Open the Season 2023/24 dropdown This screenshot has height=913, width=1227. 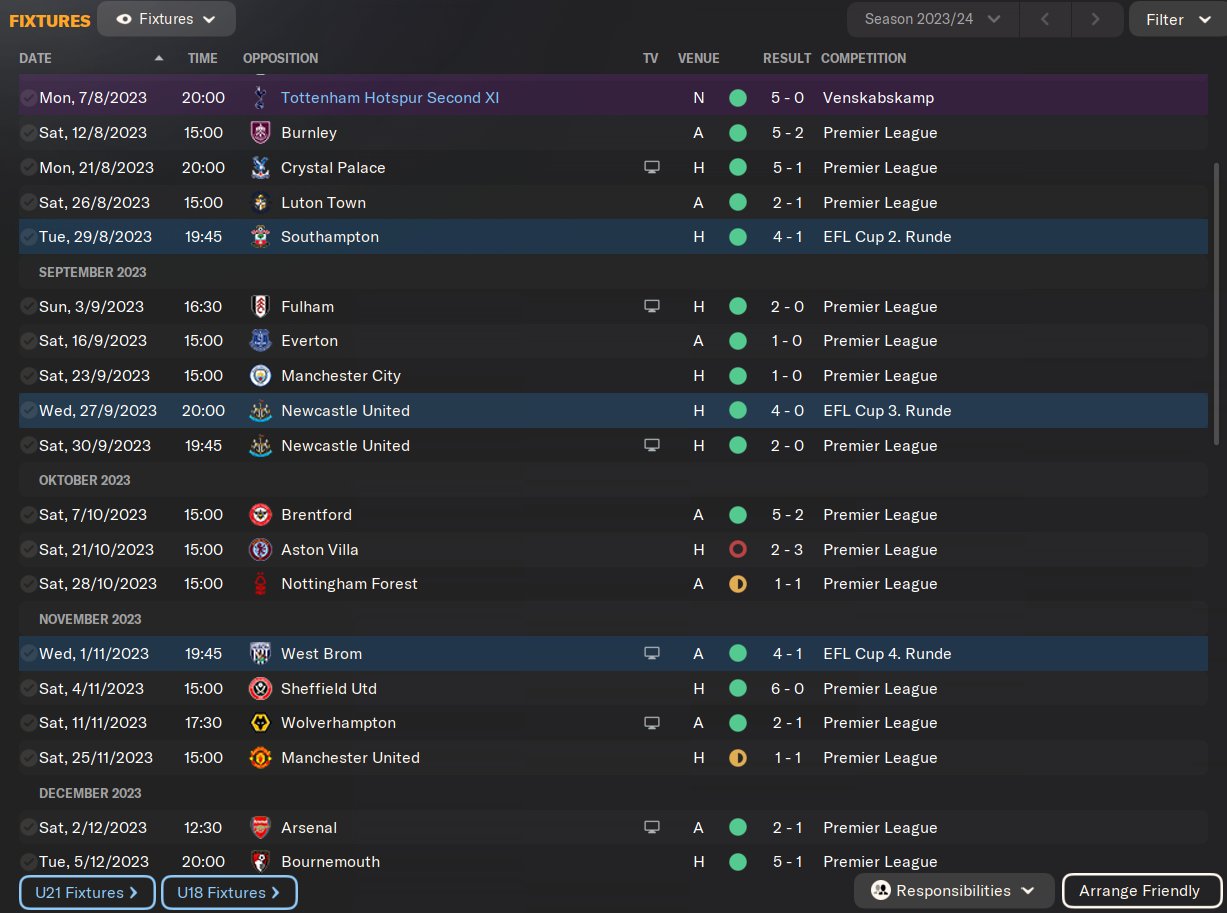pos(932,19)
